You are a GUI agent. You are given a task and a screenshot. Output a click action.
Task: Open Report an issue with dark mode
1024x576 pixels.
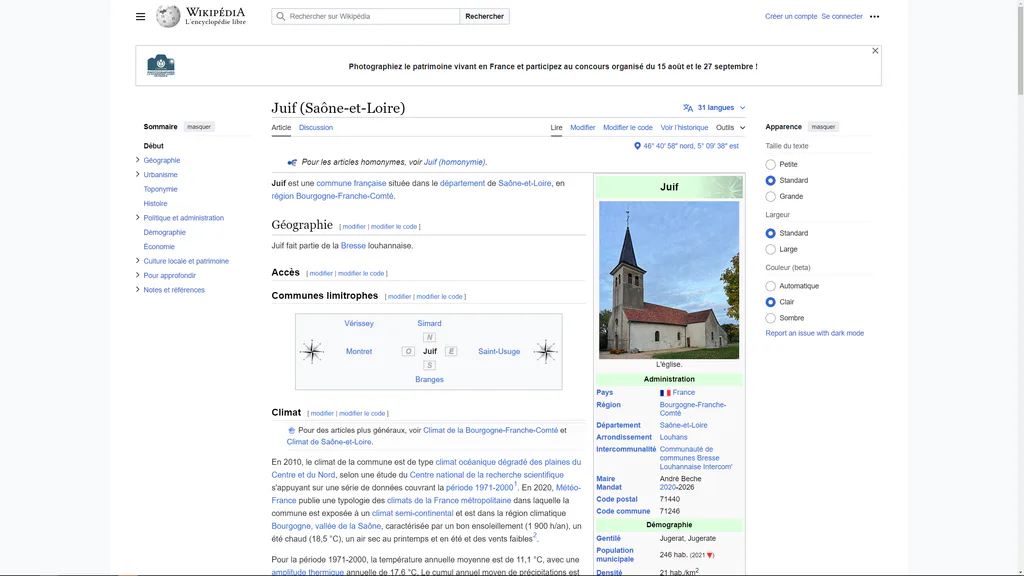814,333
